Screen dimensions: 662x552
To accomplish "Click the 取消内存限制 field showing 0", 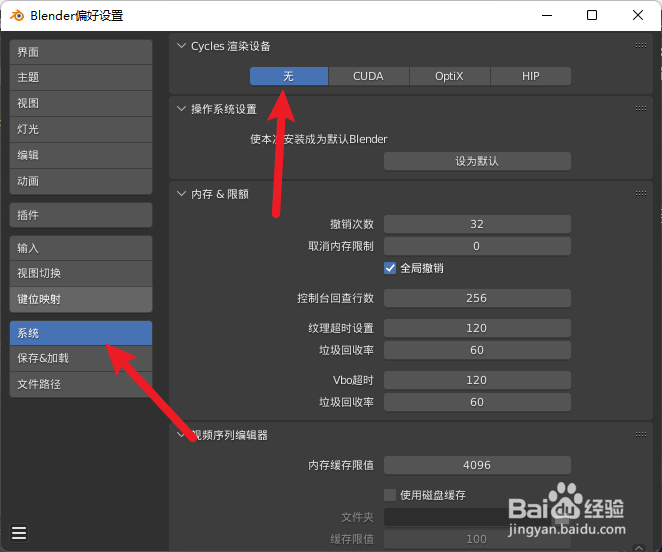I will point(477,246).
